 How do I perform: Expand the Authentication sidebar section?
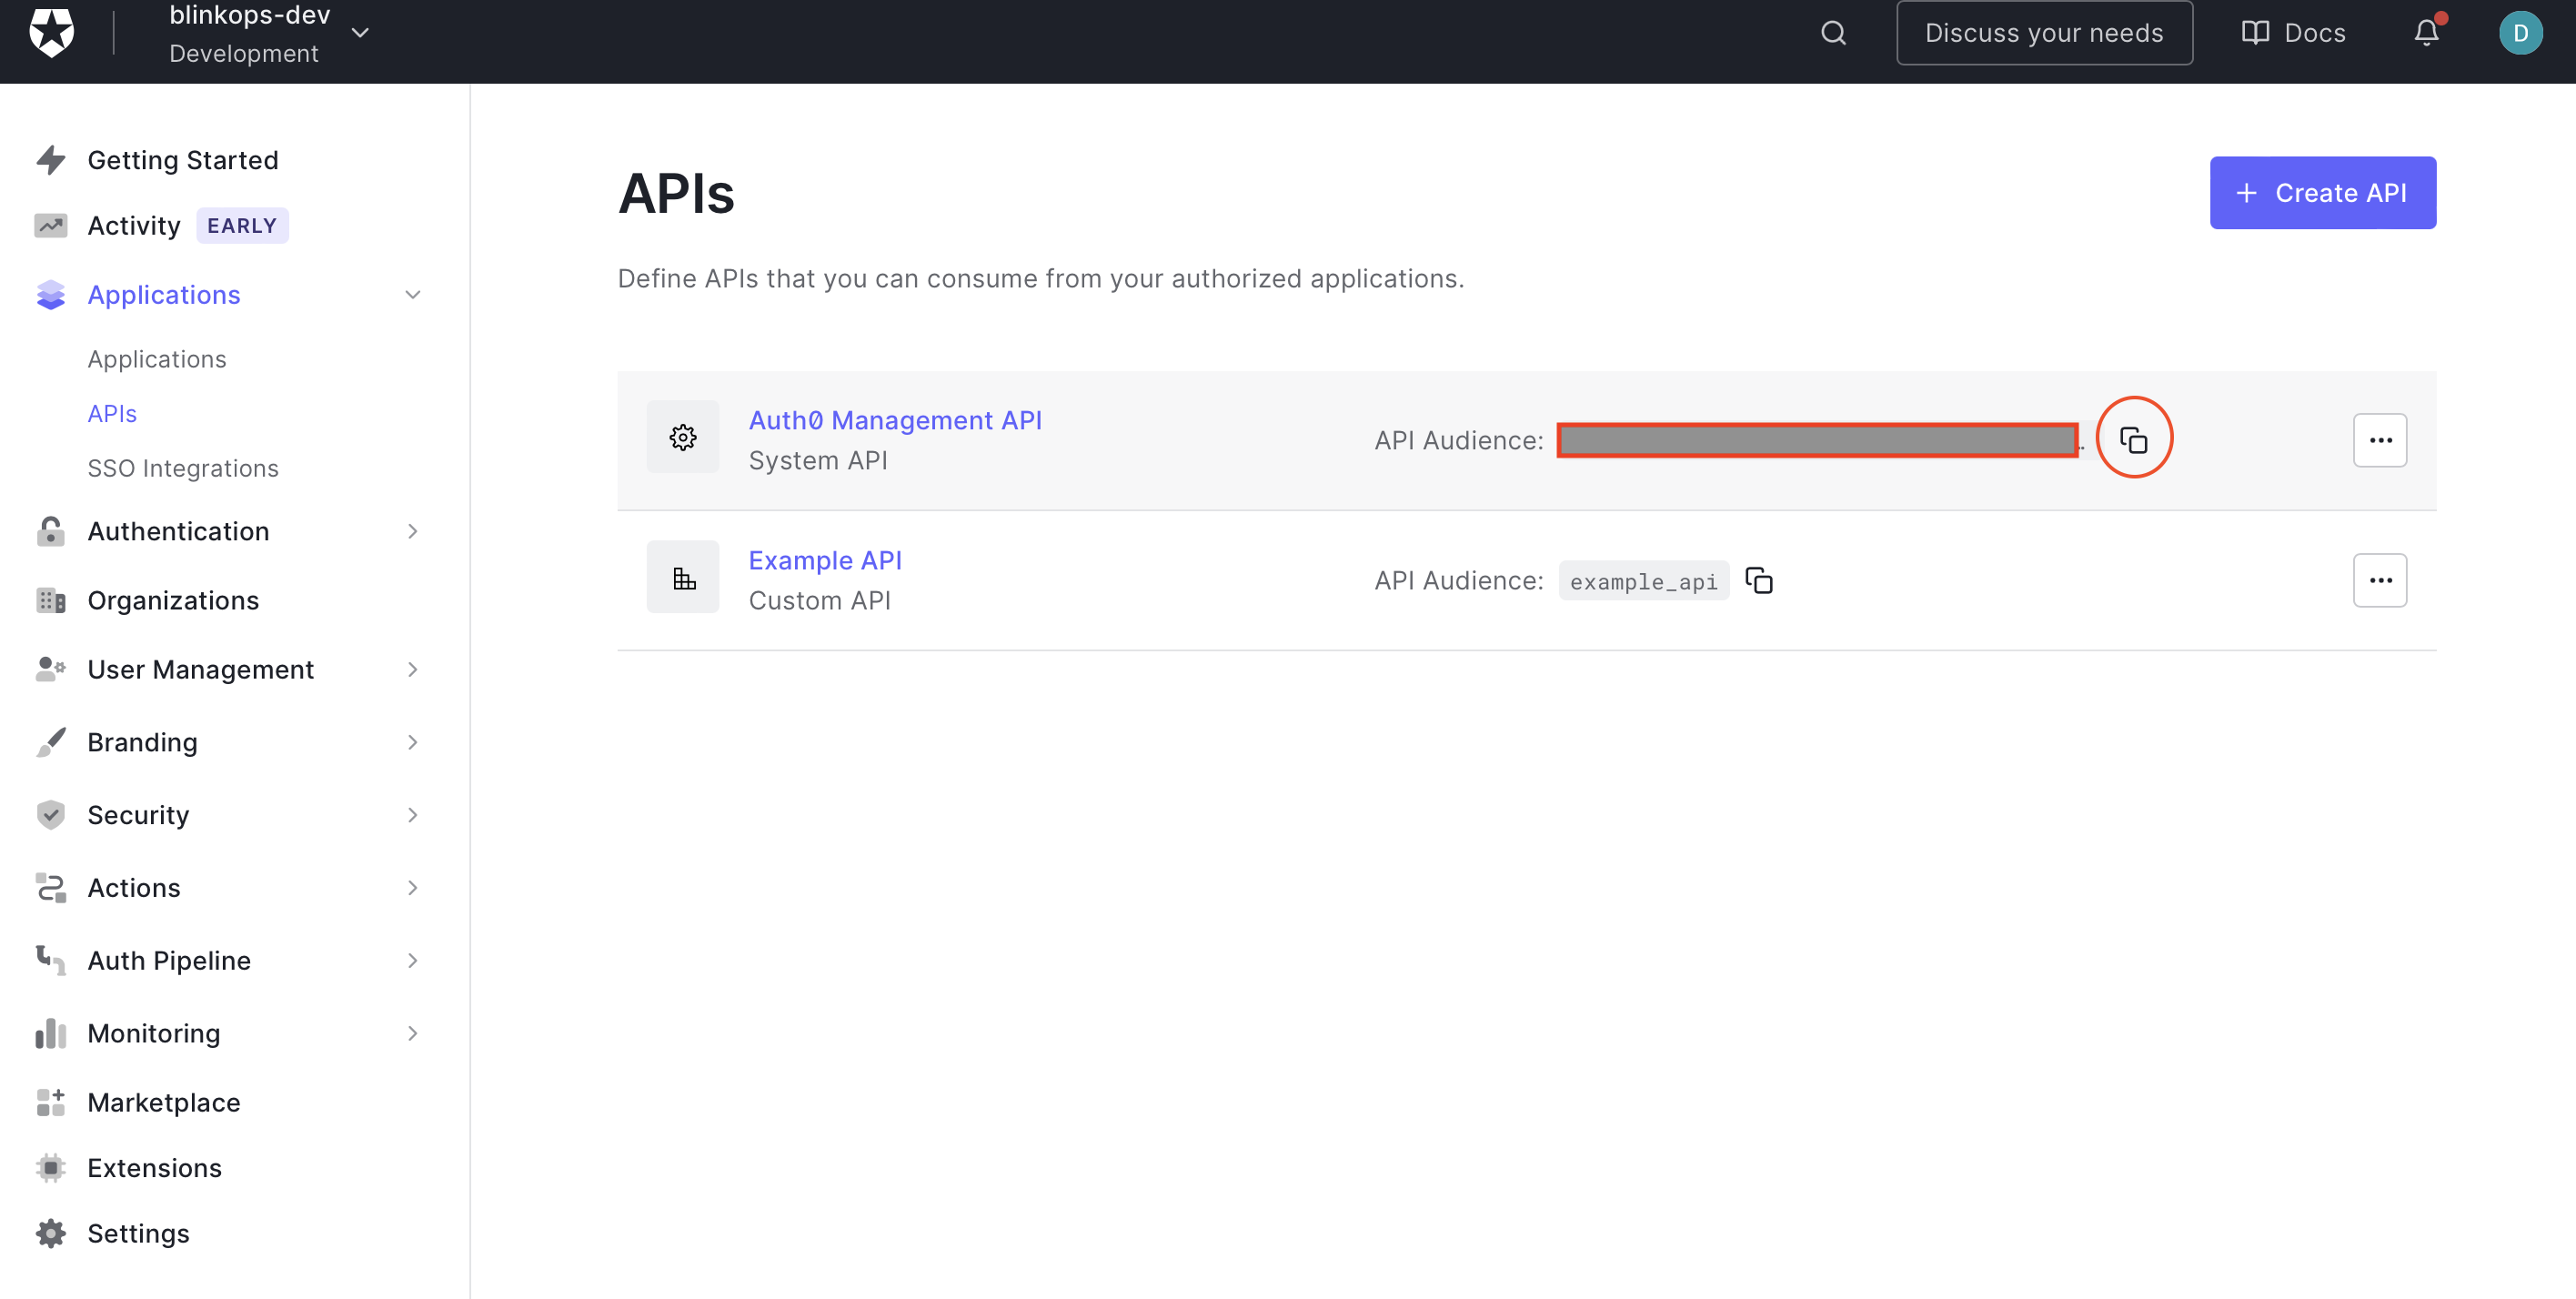click(x=412, y=531)
